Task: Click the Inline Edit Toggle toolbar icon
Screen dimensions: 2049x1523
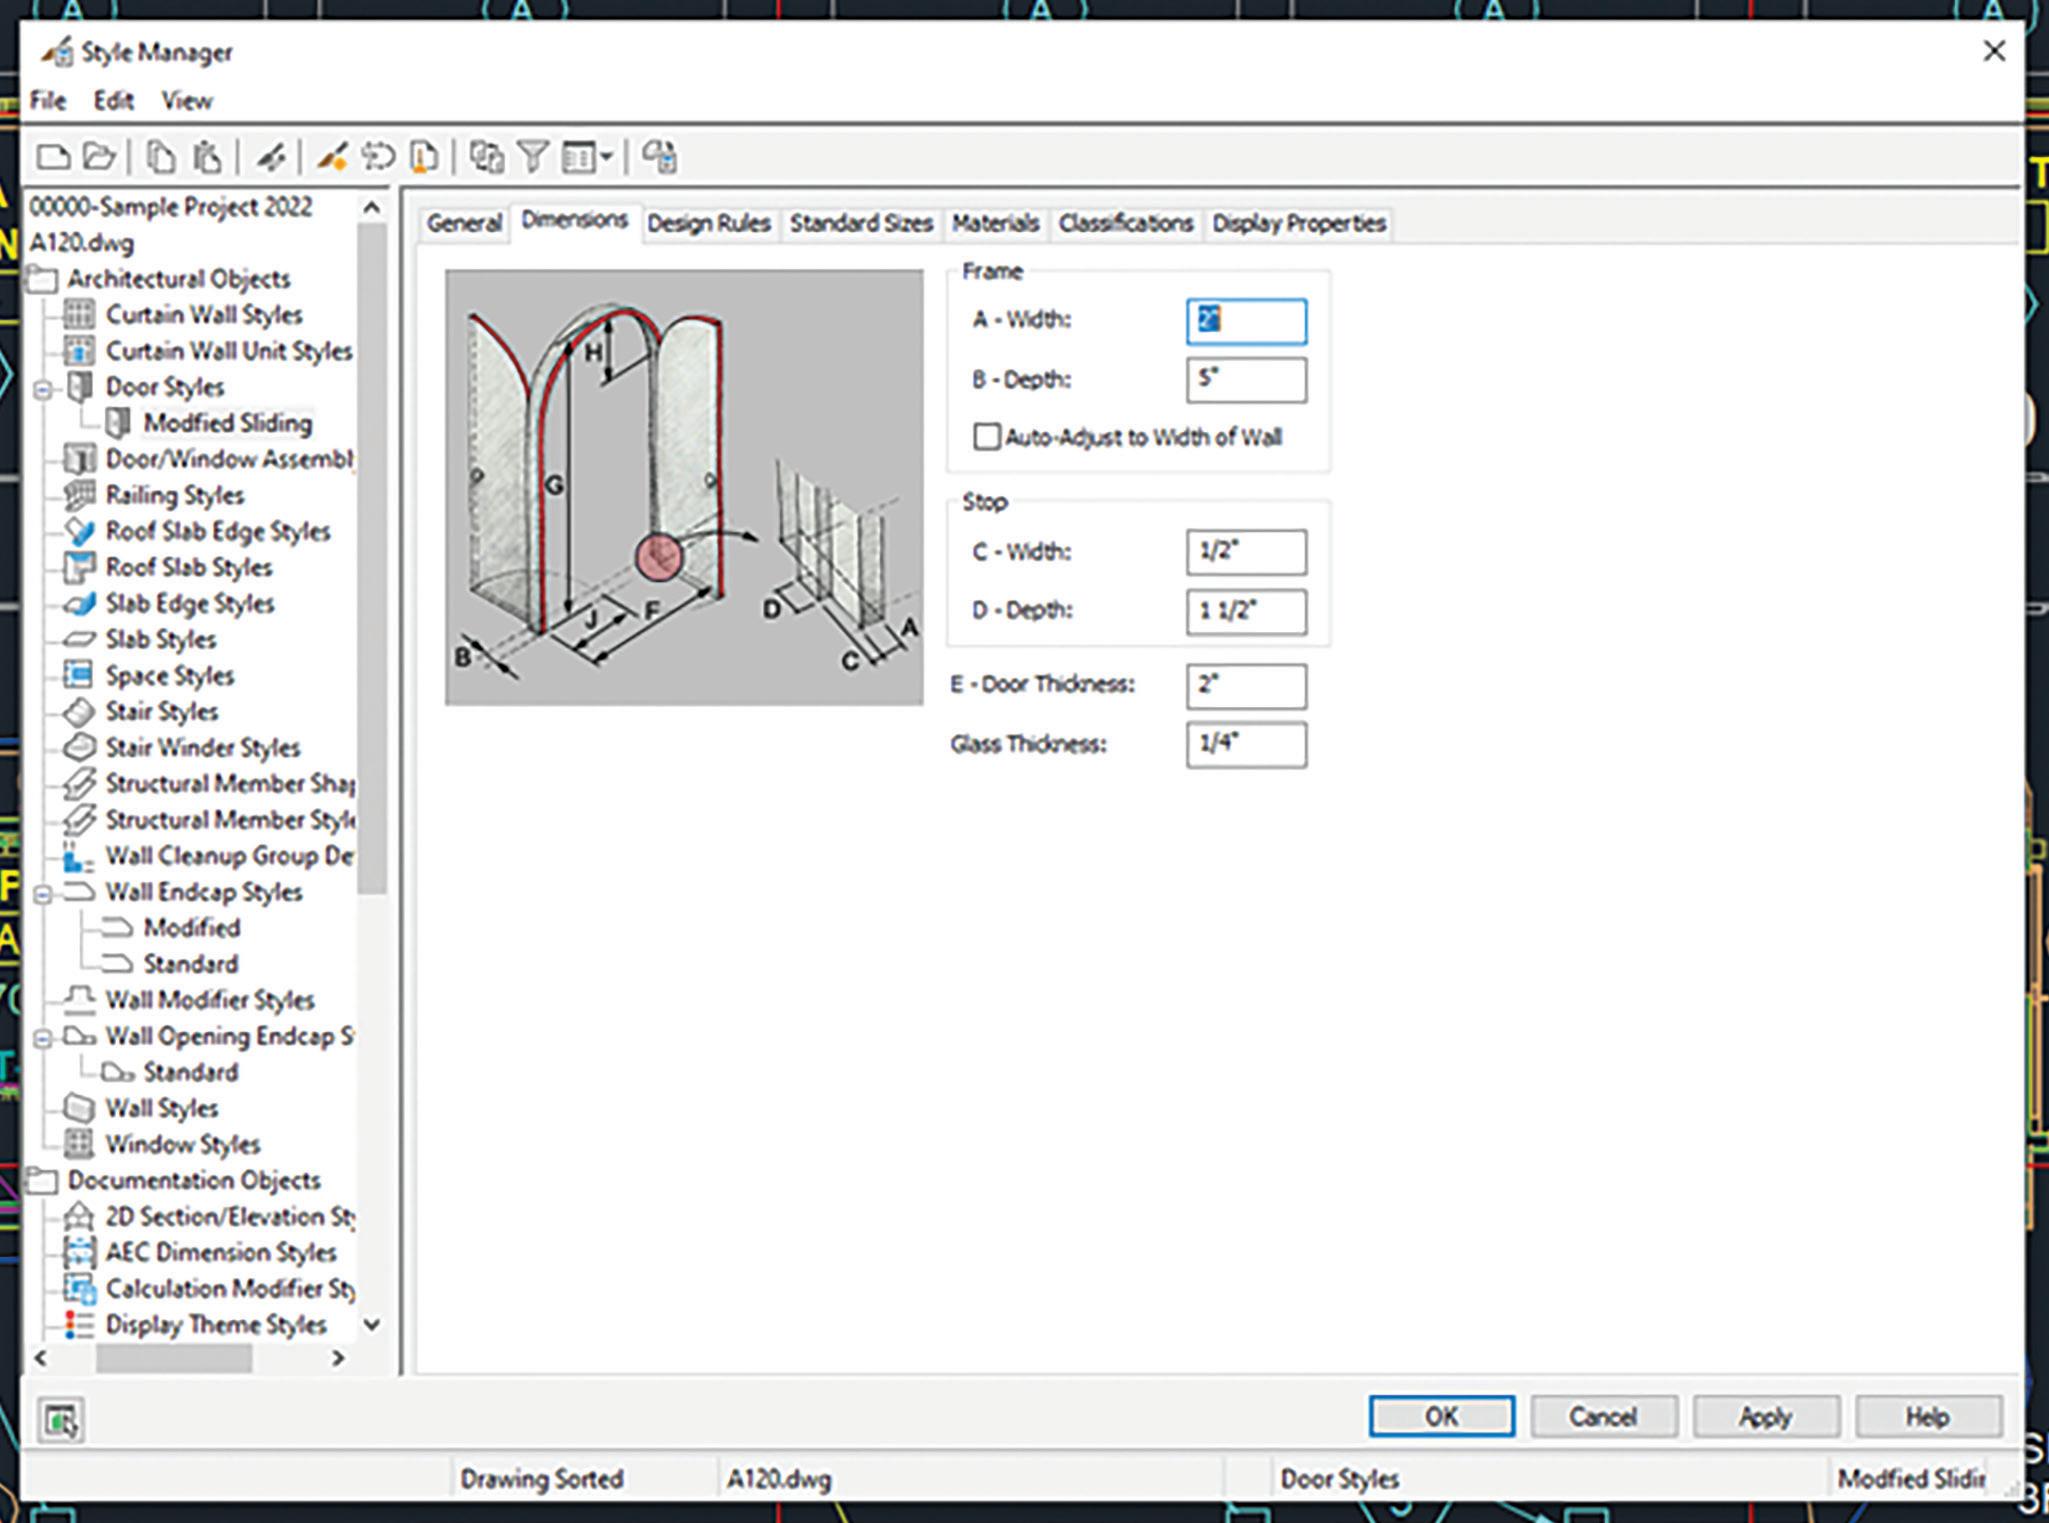Action: (659, 157)
